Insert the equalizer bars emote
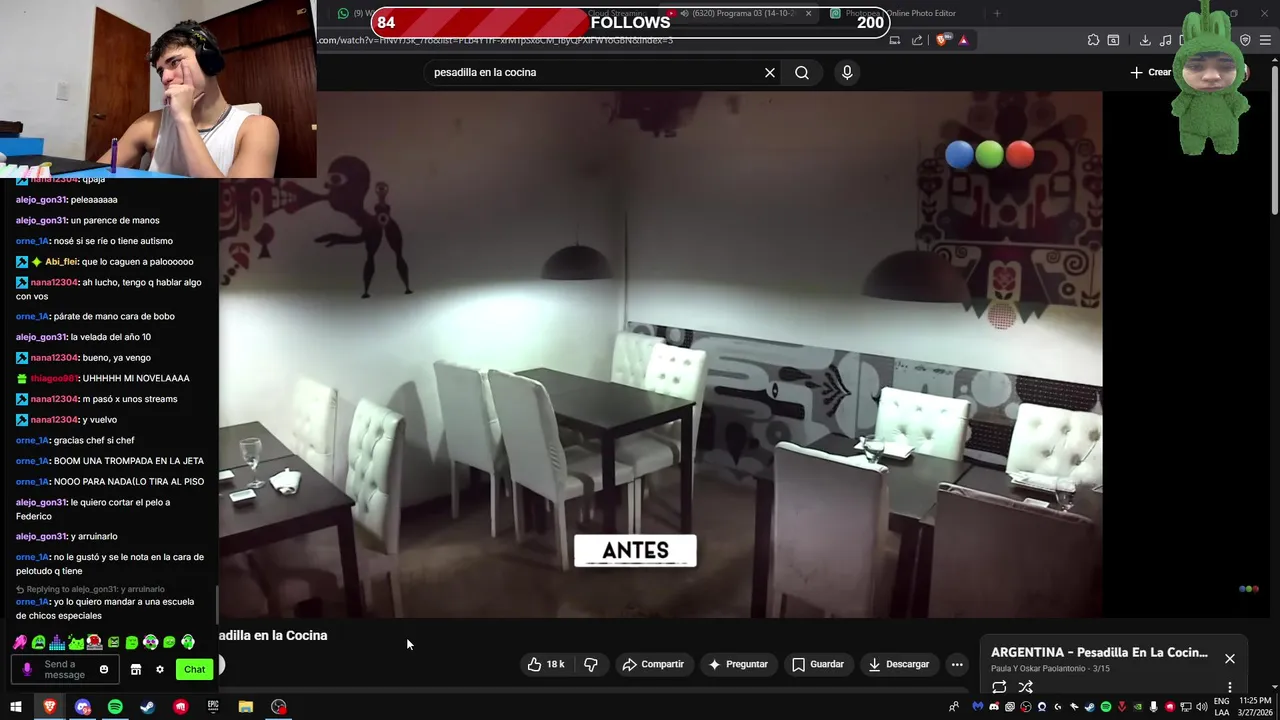Viewport: 1280px width, 720px height. tap(57, 642)
